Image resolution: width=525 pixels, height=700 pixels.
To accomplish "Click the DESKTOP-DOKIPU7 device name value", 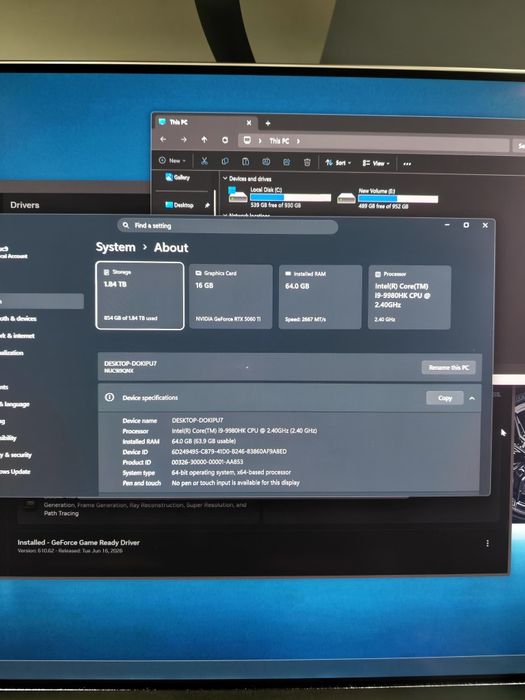I will 197,420.
